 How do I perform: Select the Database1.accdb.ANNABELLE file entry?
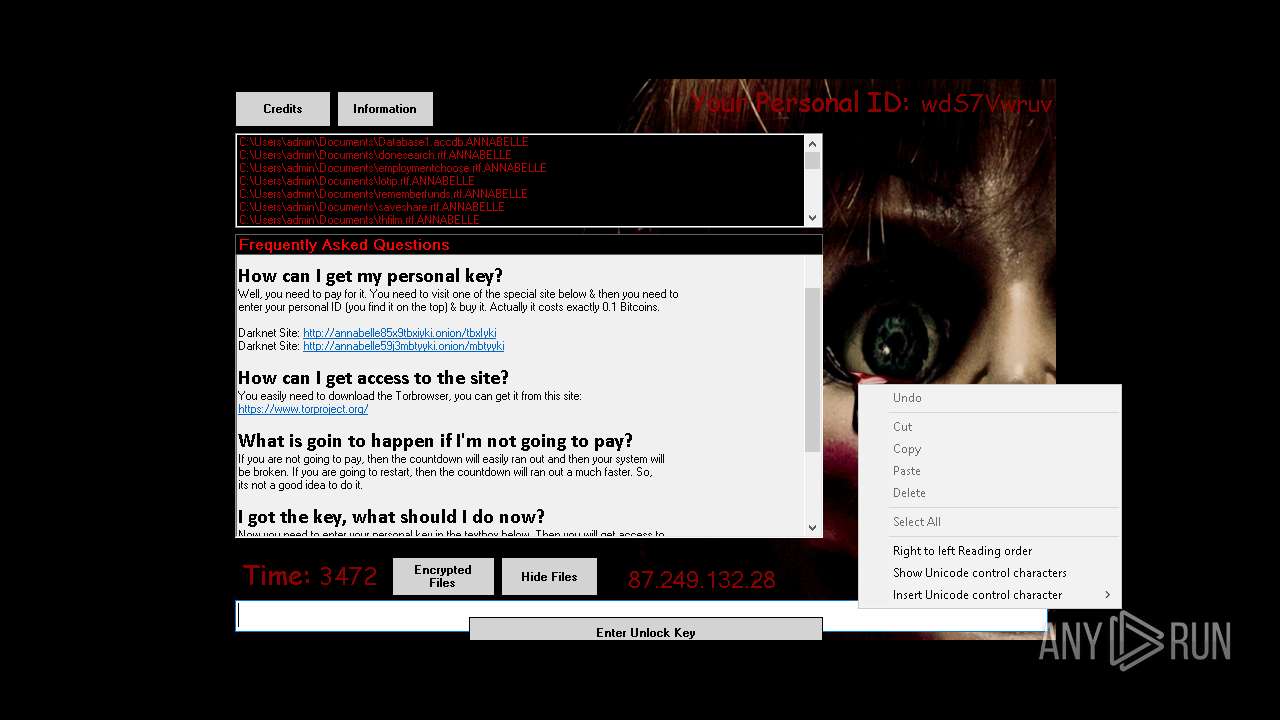[384, 142]
